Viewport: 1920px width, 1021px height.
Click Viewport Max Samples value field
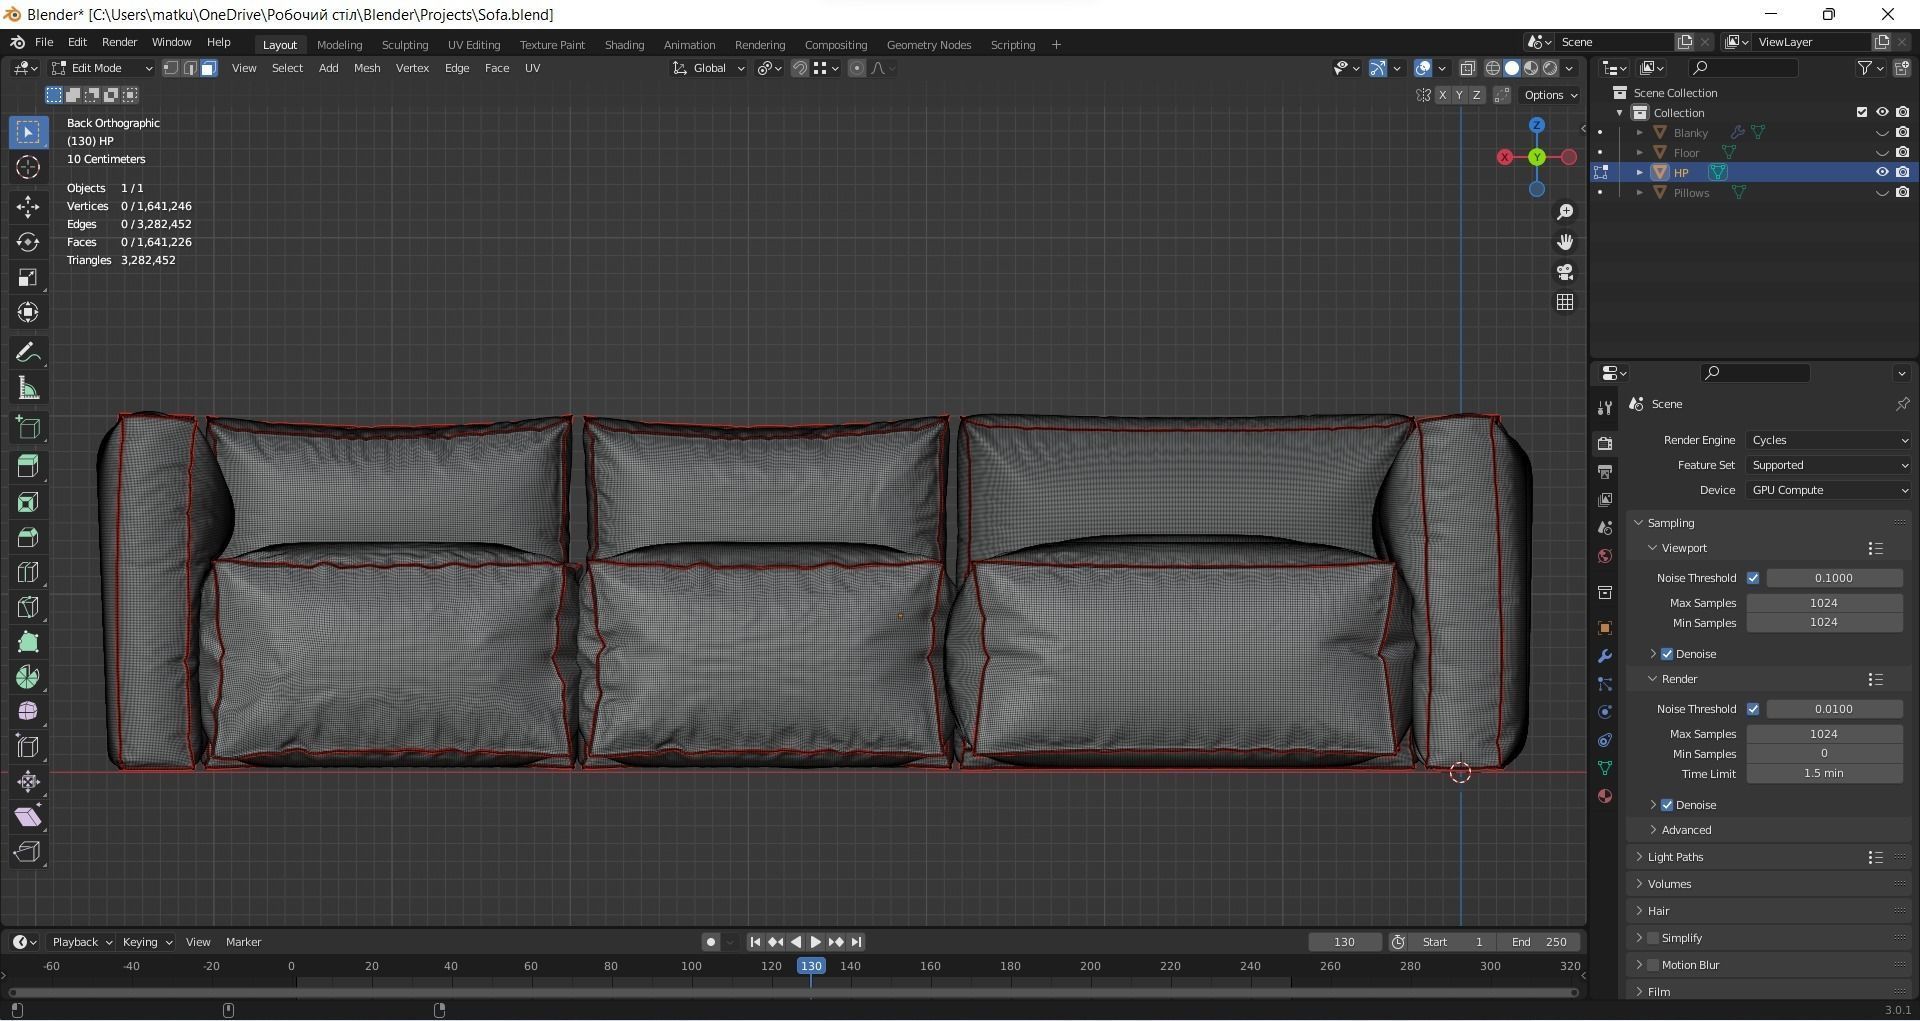pyautogui.click(x=1824, y=603)
